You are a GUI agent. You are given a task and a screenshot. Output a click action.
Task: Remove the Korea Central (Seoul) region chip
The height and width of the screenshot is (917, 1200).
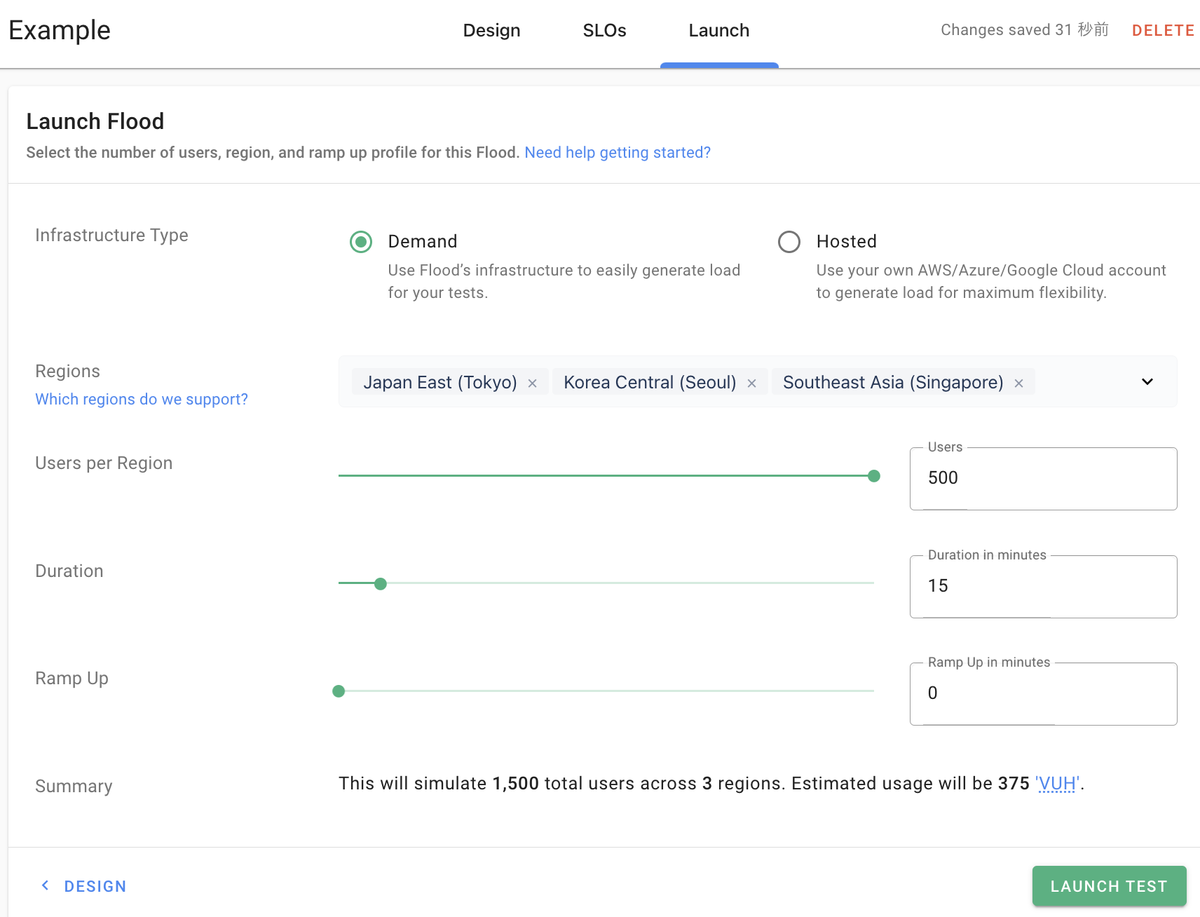751,383
